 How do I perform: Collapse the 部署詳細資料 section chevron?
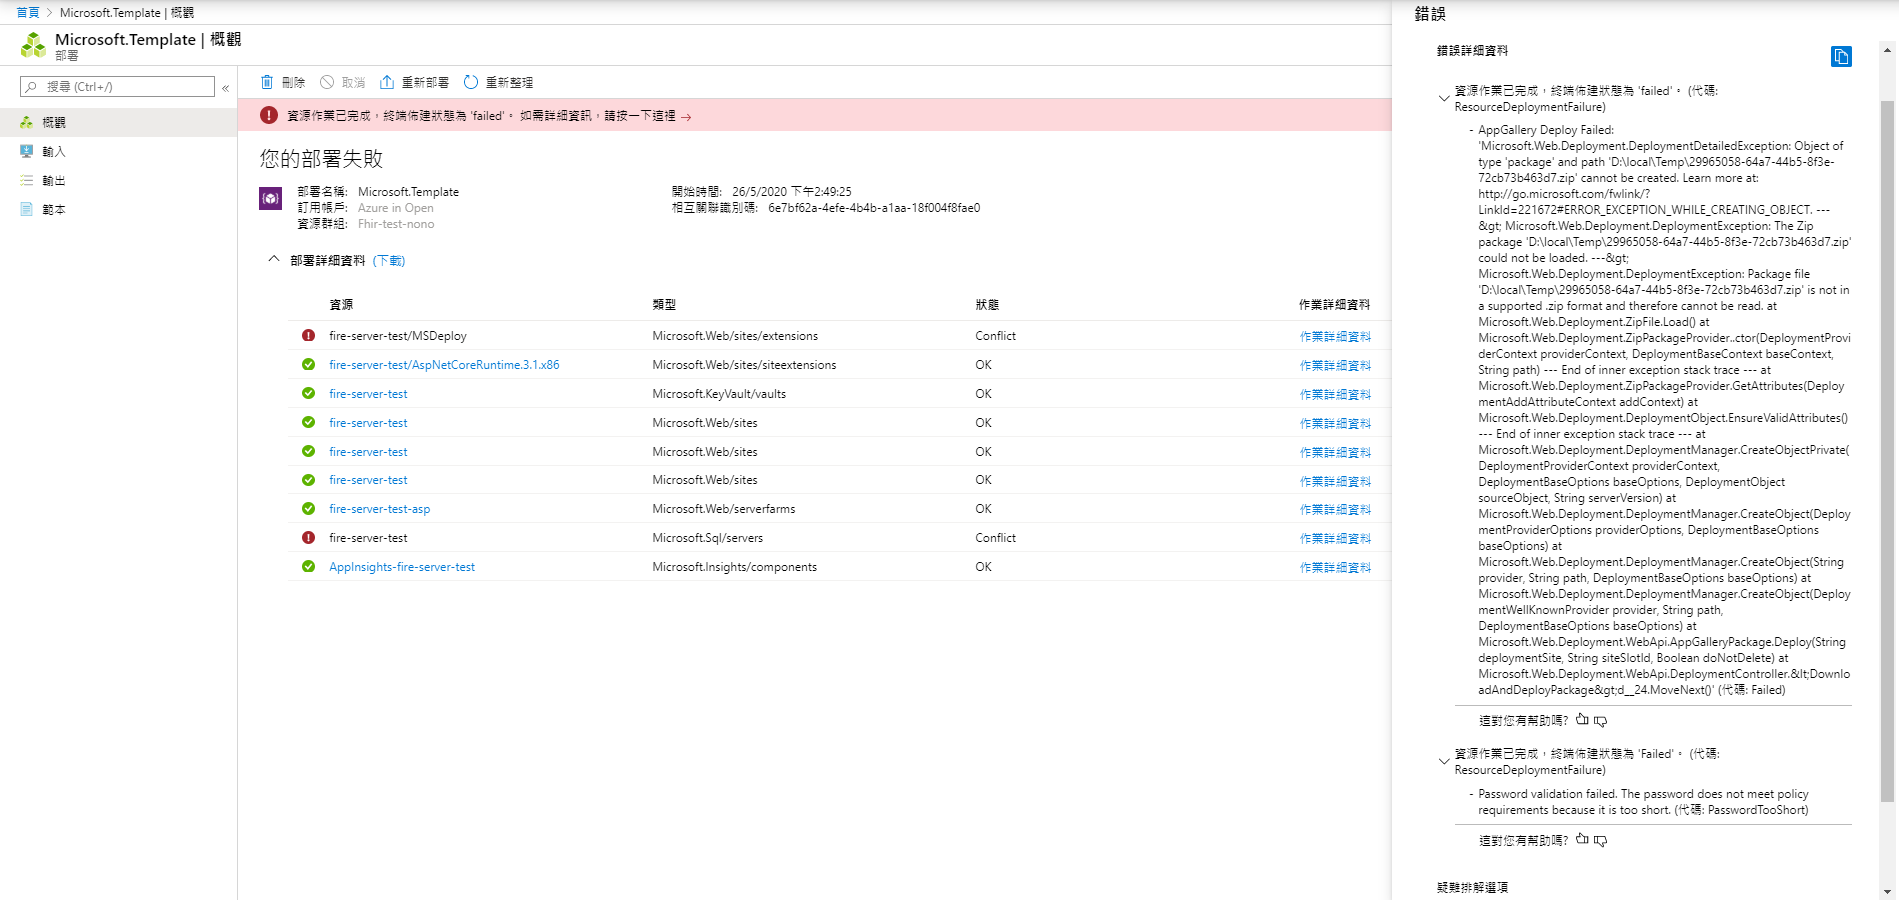click(x=274, y=259)
